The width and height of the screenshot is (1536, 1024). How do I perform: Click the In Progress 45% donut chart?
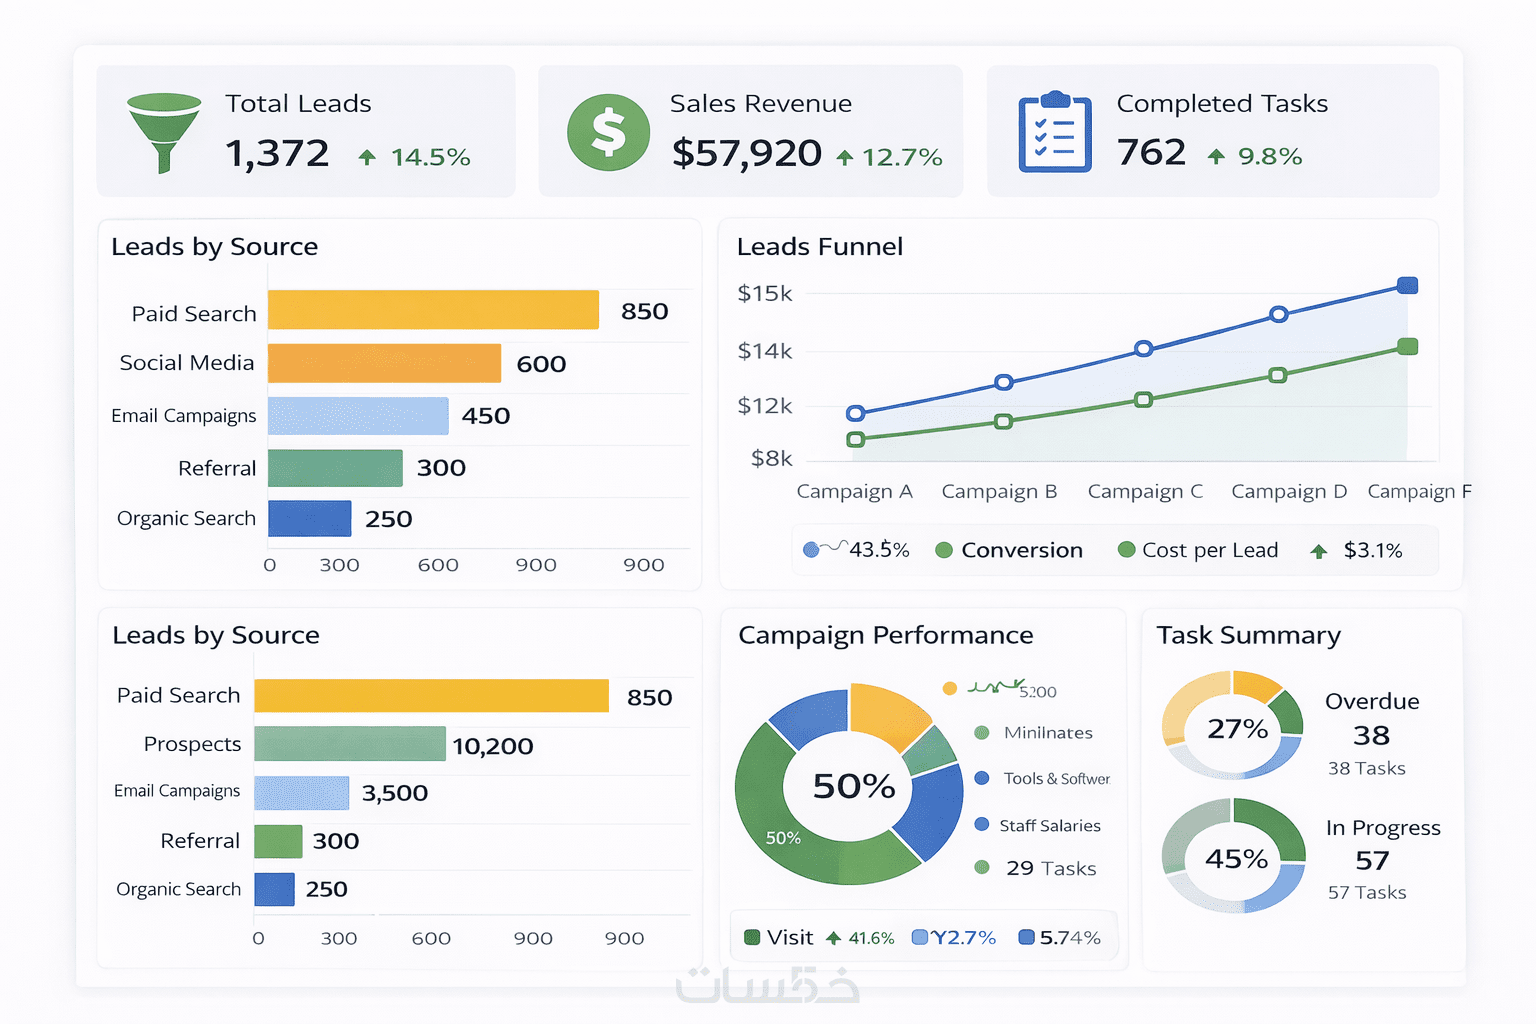tap(1233, 855)
